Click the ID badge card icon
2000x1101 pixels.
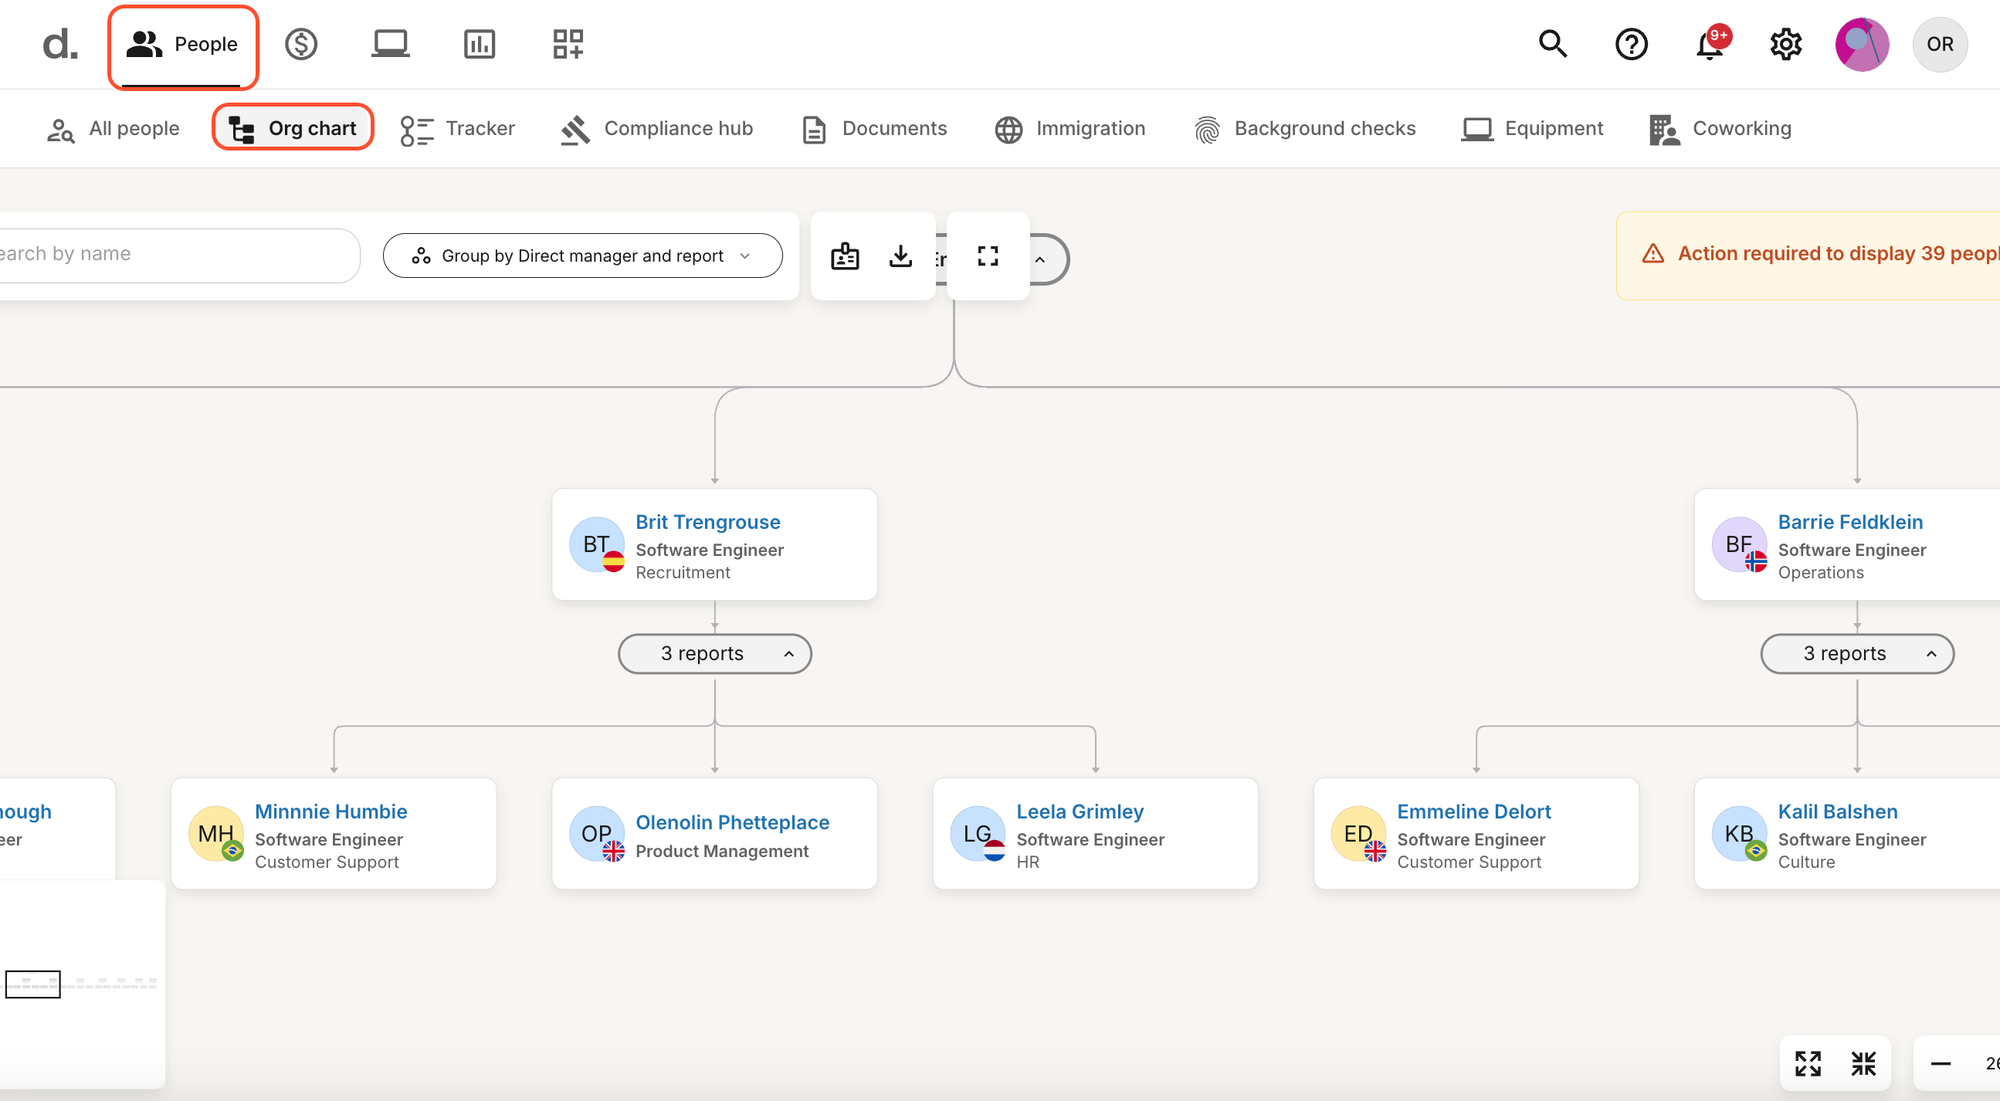point(845,256)
